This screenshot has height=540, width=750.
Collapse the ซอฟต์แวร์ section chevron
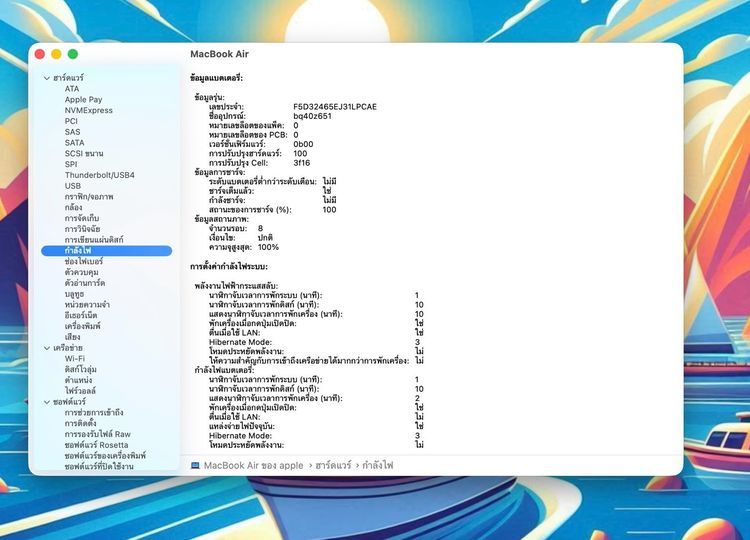47,402
